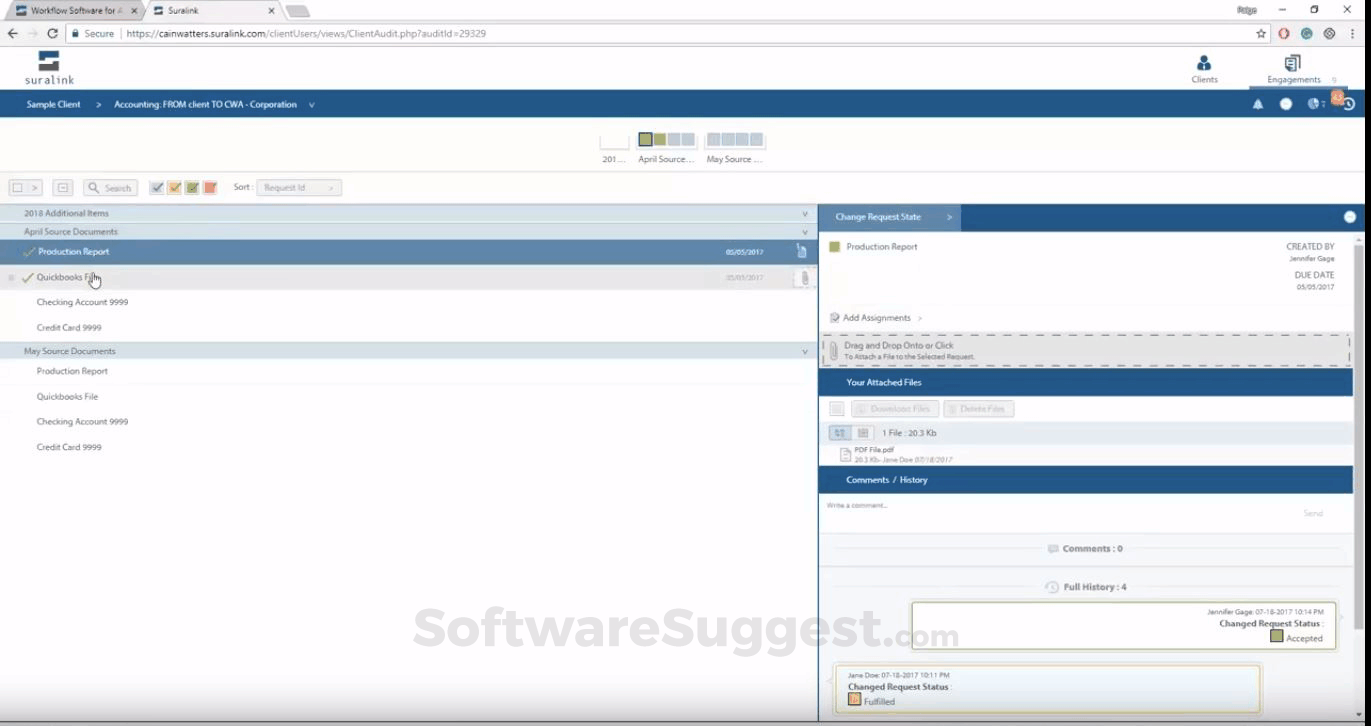Click the PDF File.pdf document icon
The image size is (1371, 726).
(845, 453)
